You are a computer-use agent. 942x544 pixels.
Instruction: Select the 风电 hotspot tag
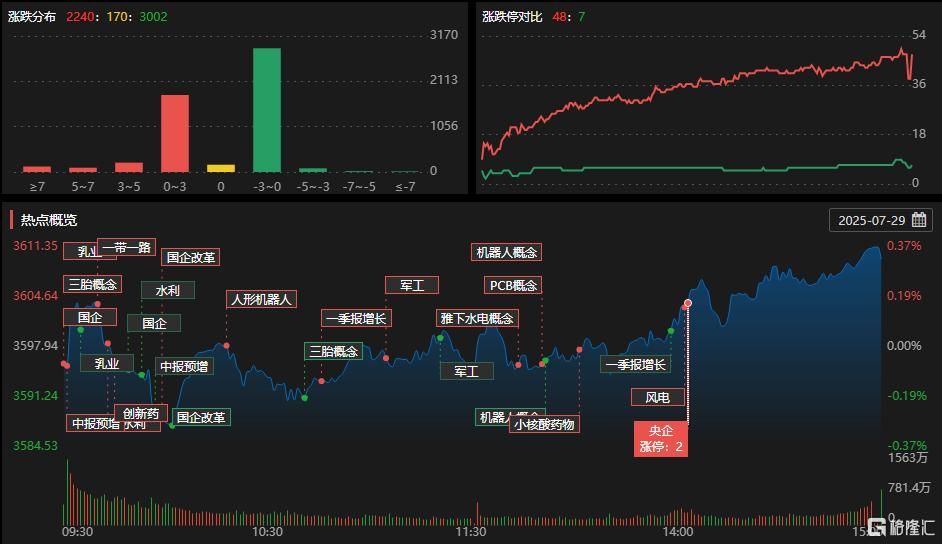658,397
